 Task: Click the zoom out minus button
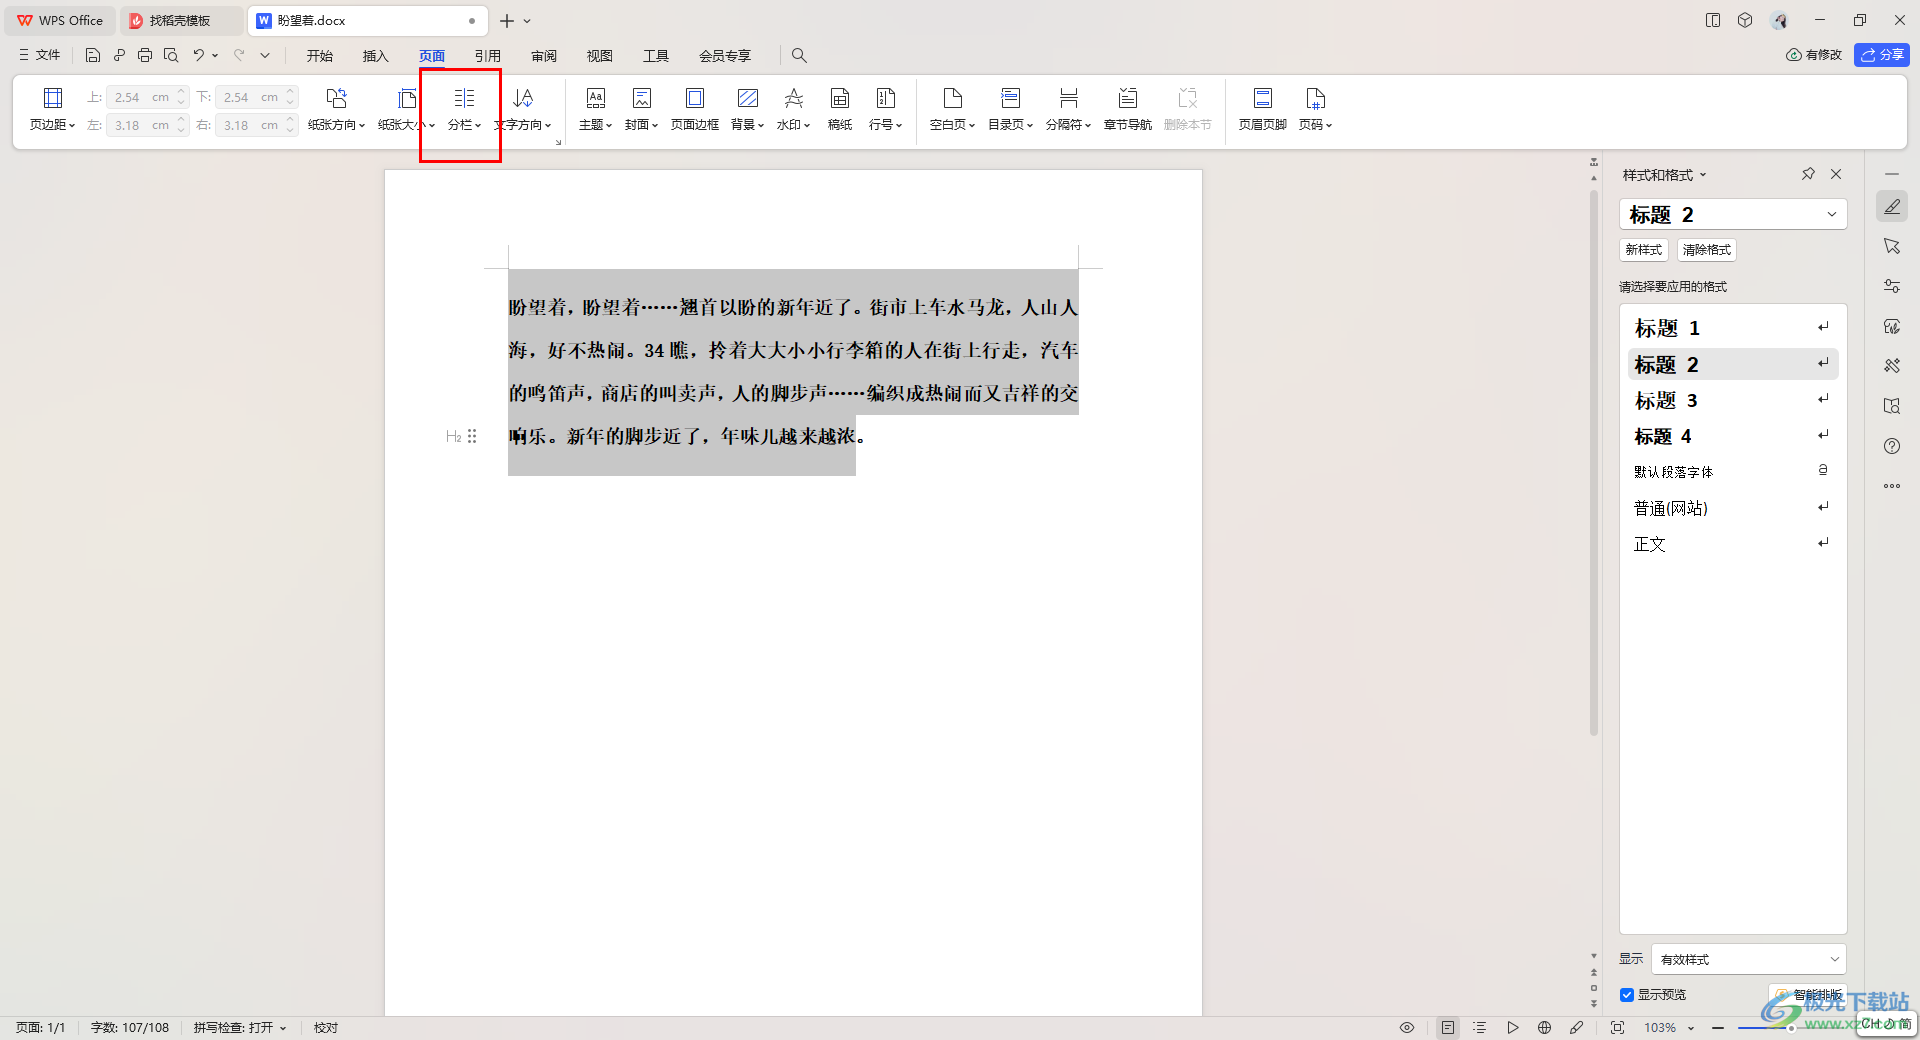[1718, 1028]
